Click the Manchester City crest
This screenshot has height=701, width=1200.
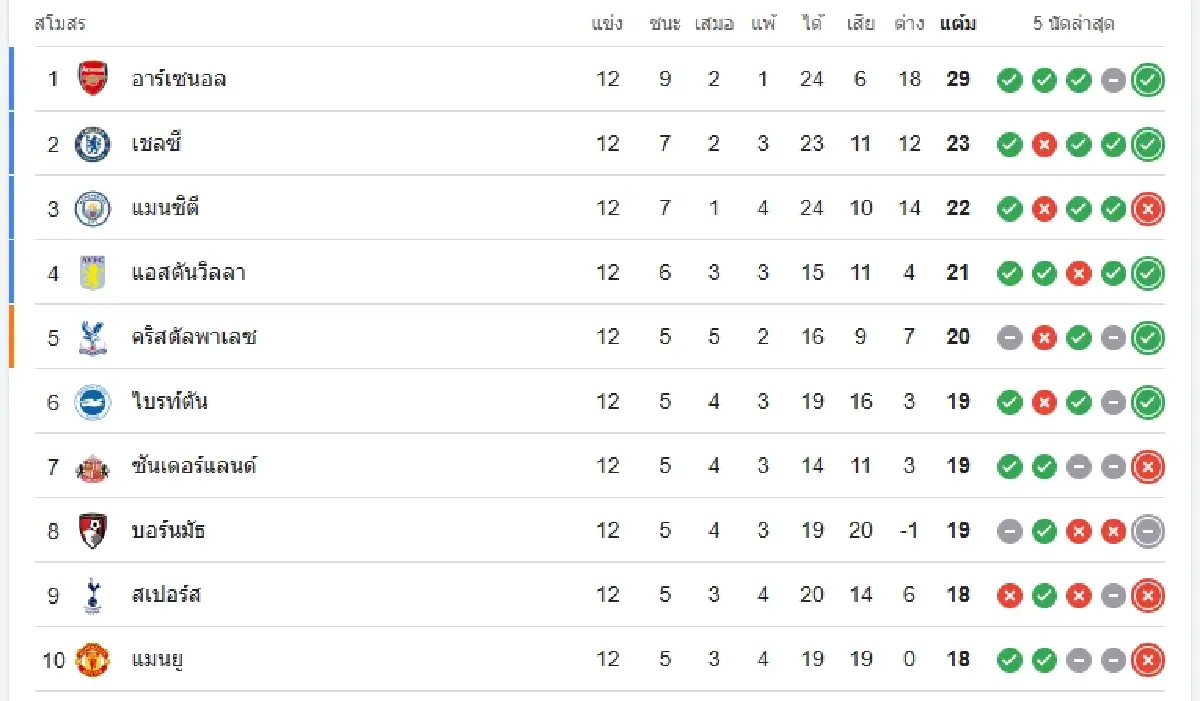[x=93, y=208]
